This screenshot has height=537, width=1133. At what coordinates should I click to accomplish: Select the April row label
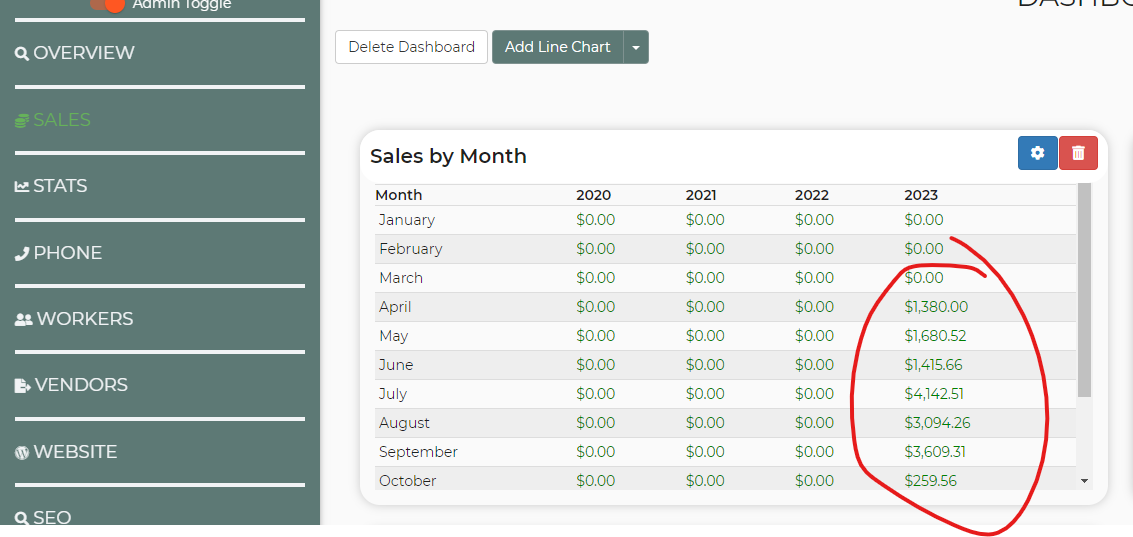395,307
